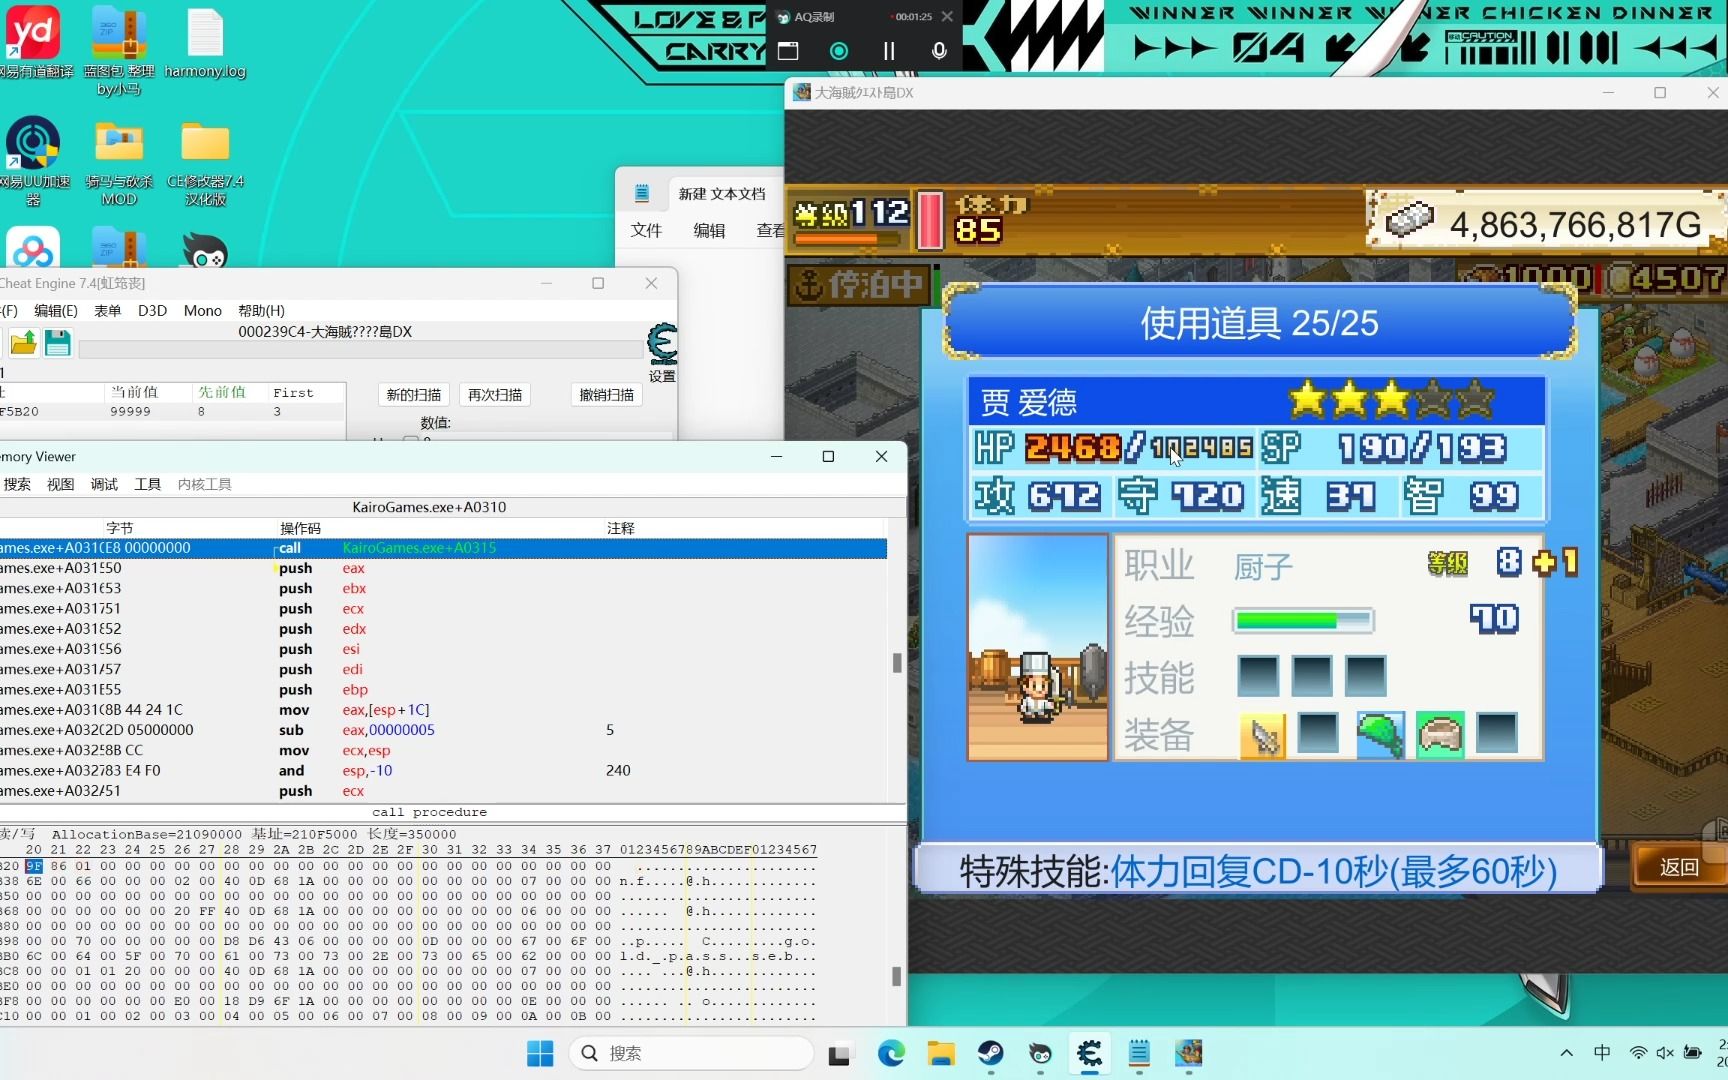Open 工具 menu in Memory Viewer

(148, 484)
